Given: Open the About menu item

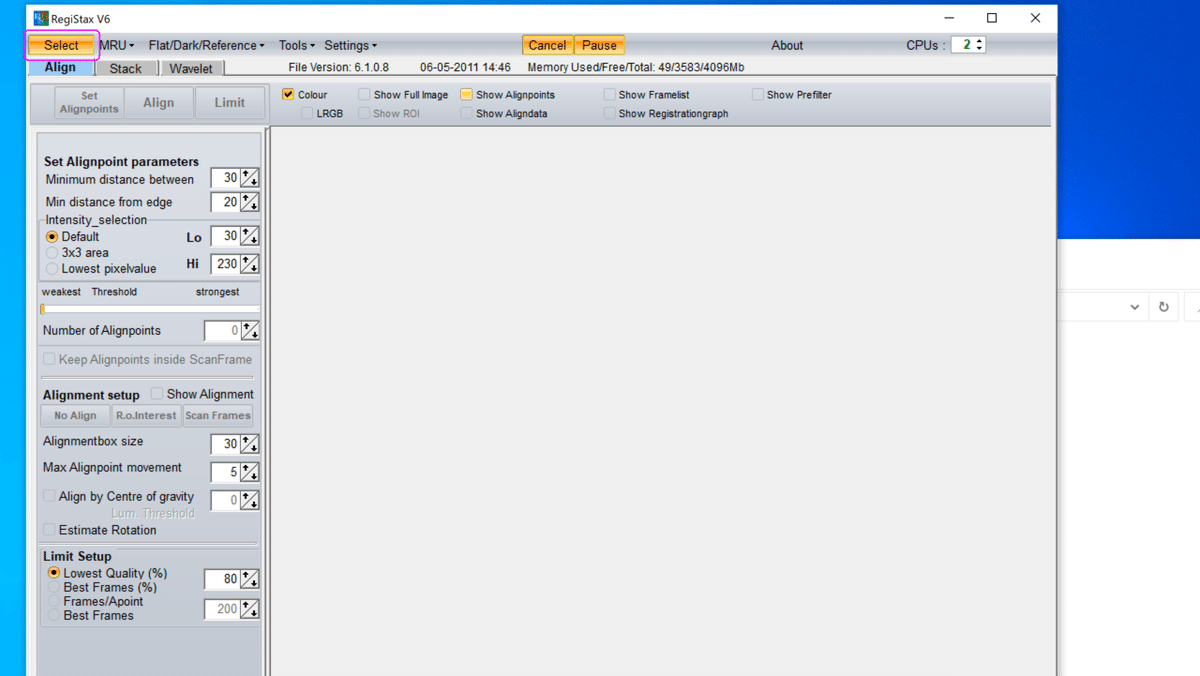Looking at the screenshot, I should tap(787, 45).
